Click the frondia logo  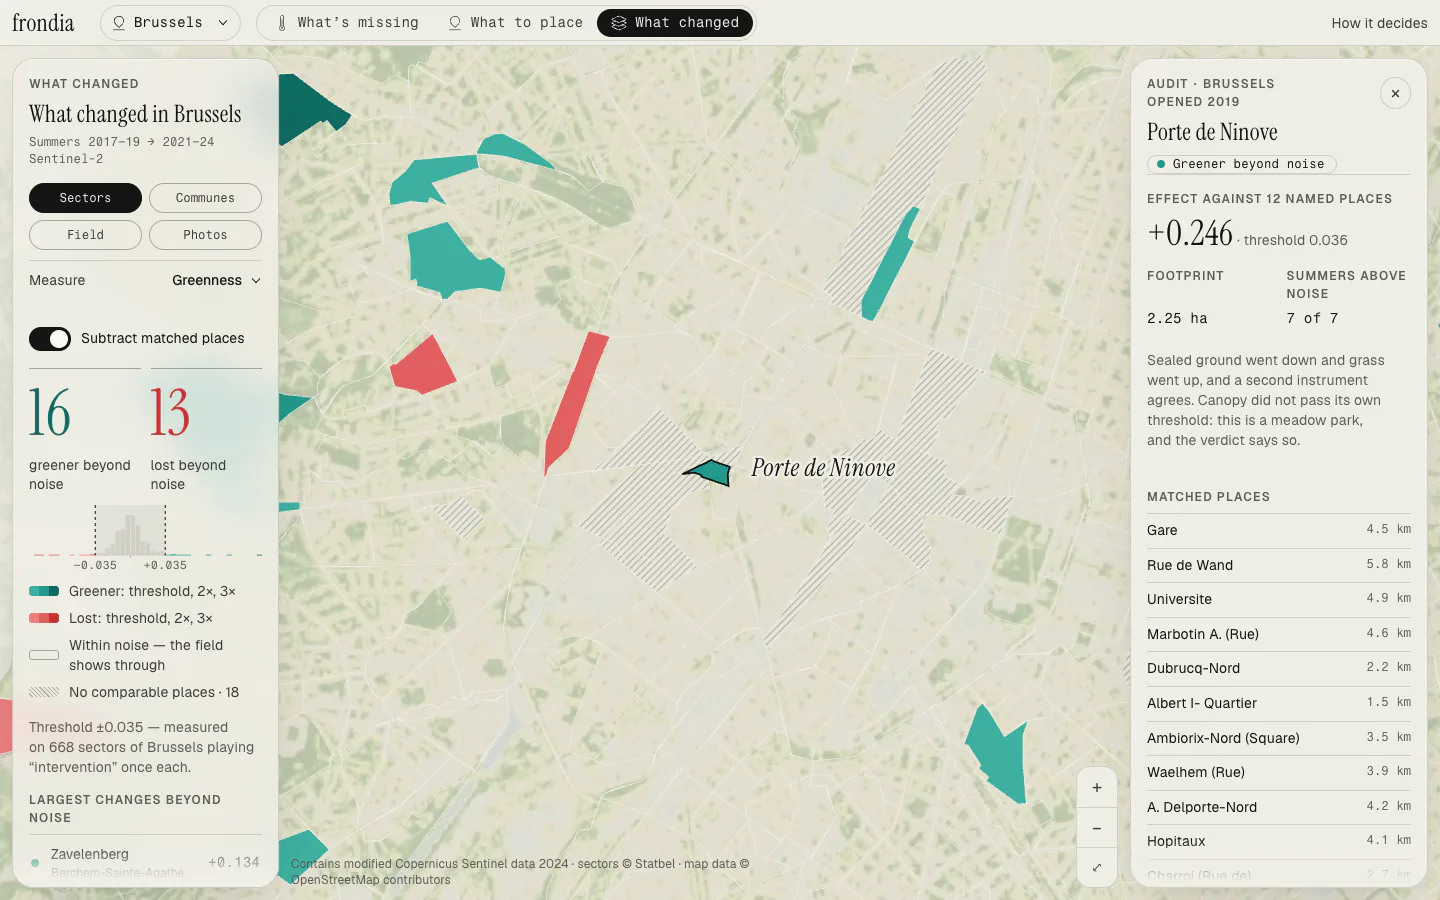pos(43,22)
